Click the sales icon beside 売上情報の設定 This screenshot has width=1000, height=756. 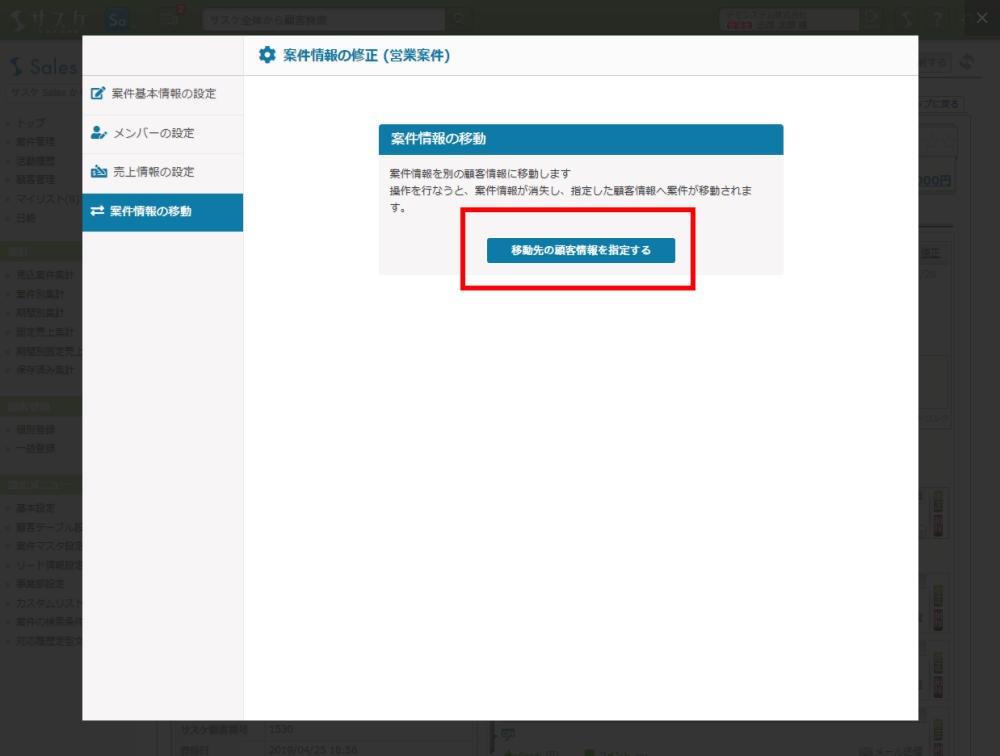[x=98, y=172]
